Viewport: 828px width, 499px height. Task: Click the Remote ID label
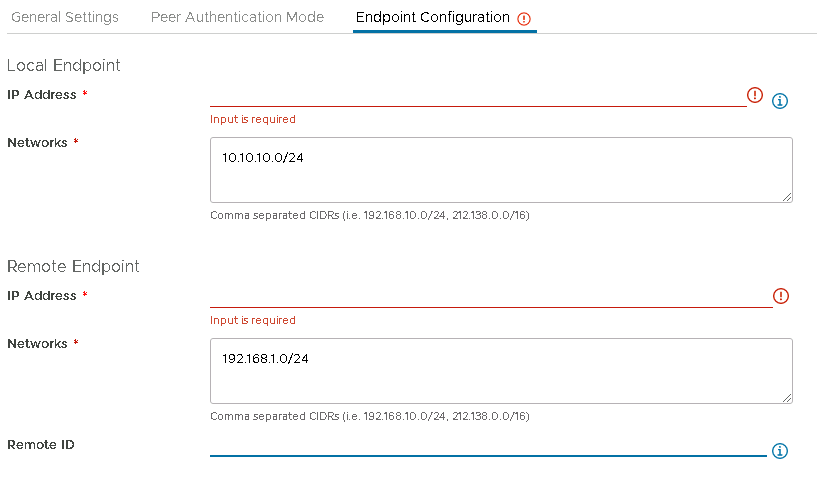click(41, 445)
